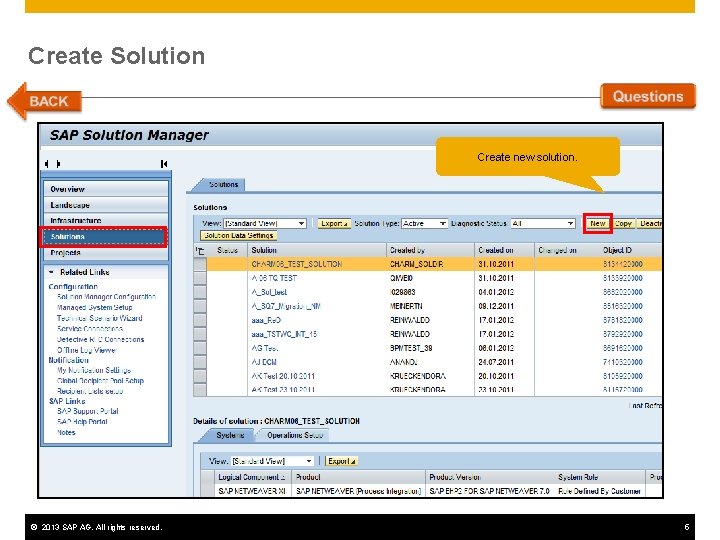This screenshot has height=540, width=720.
Task: Select row selector for CHARM06_TEST_SOLUTION
Action: (x=200, y=264)
